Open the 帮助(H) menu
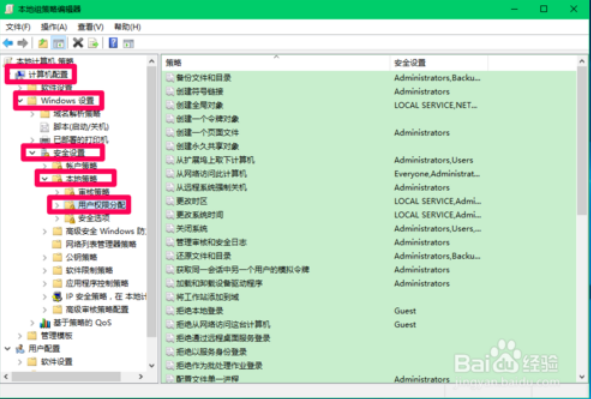Viewport: 591px width, 399px height. (x=127, y=27)
